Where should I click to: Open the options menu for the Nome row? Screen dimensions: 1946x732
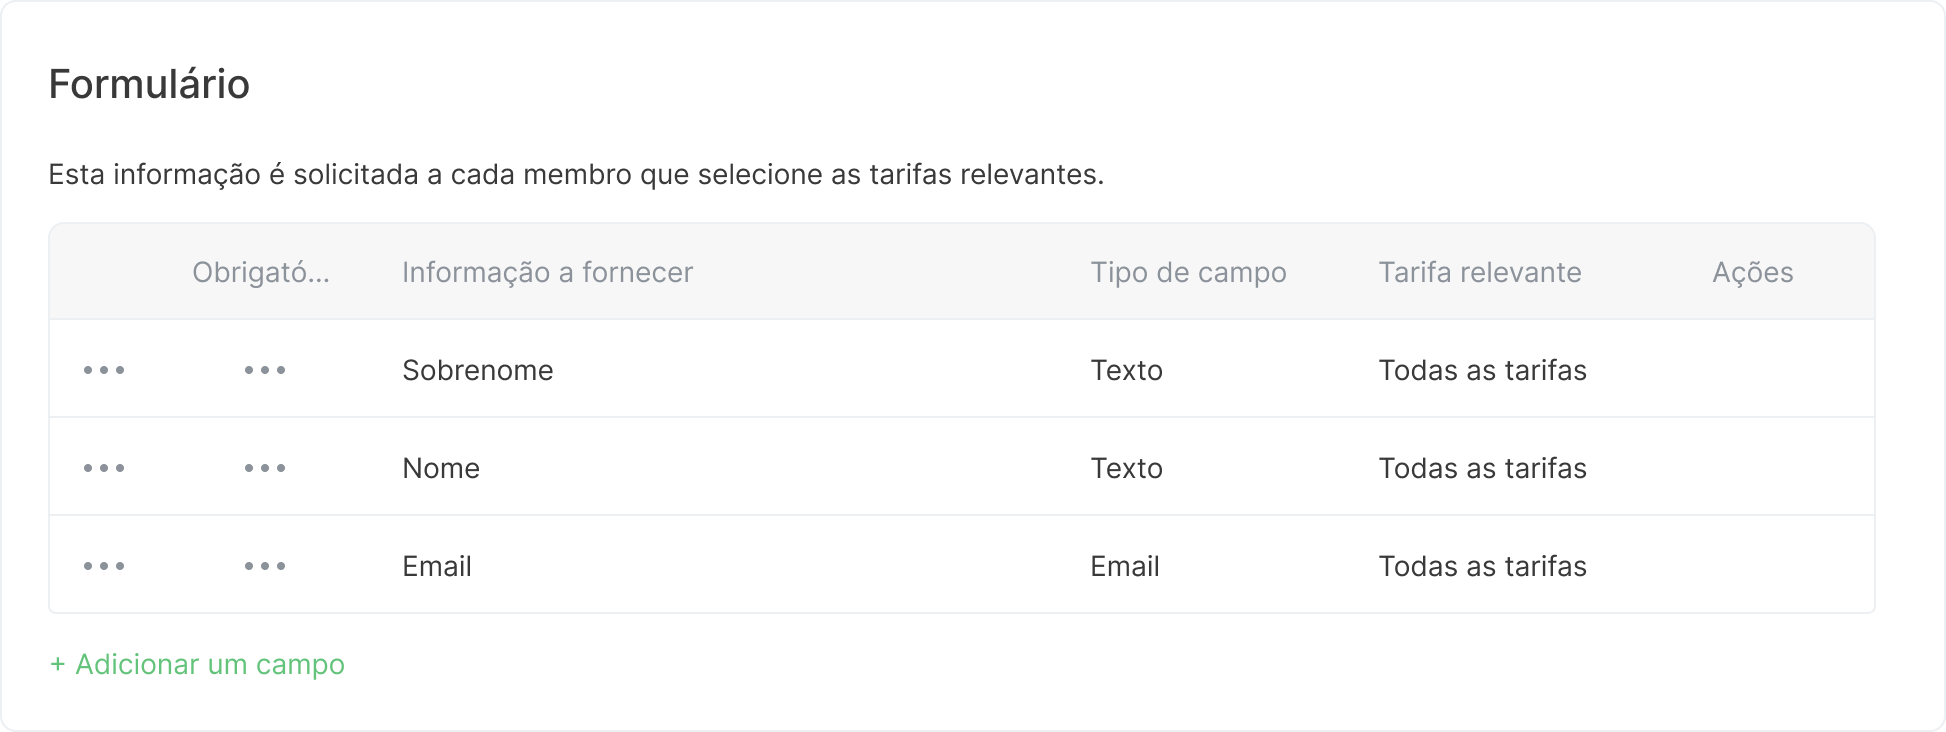(105, 466)
